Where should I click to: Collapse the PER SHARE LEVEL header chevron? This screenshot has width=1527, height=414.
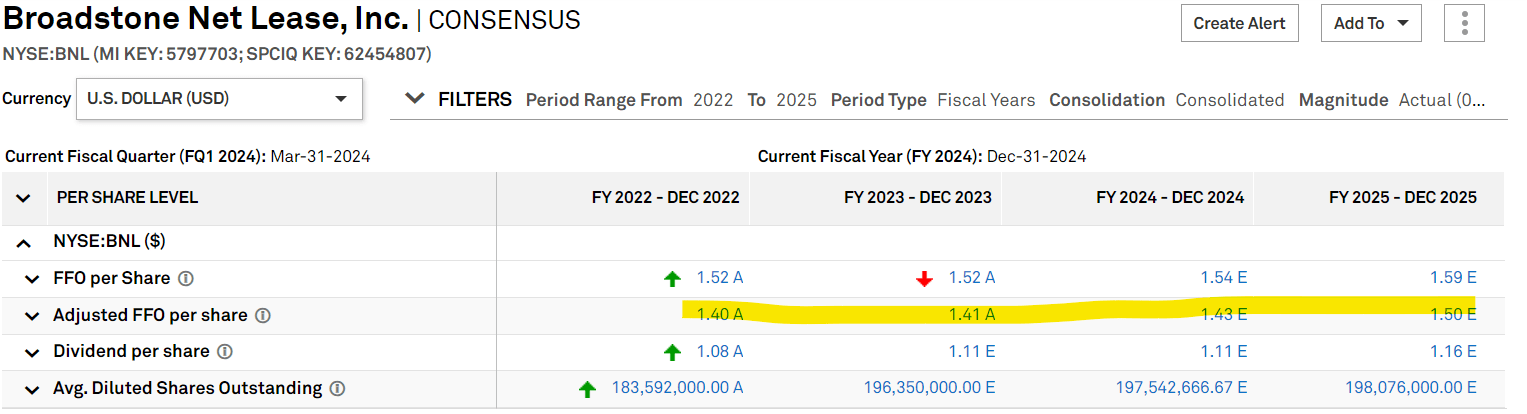(x=23, y=198)
